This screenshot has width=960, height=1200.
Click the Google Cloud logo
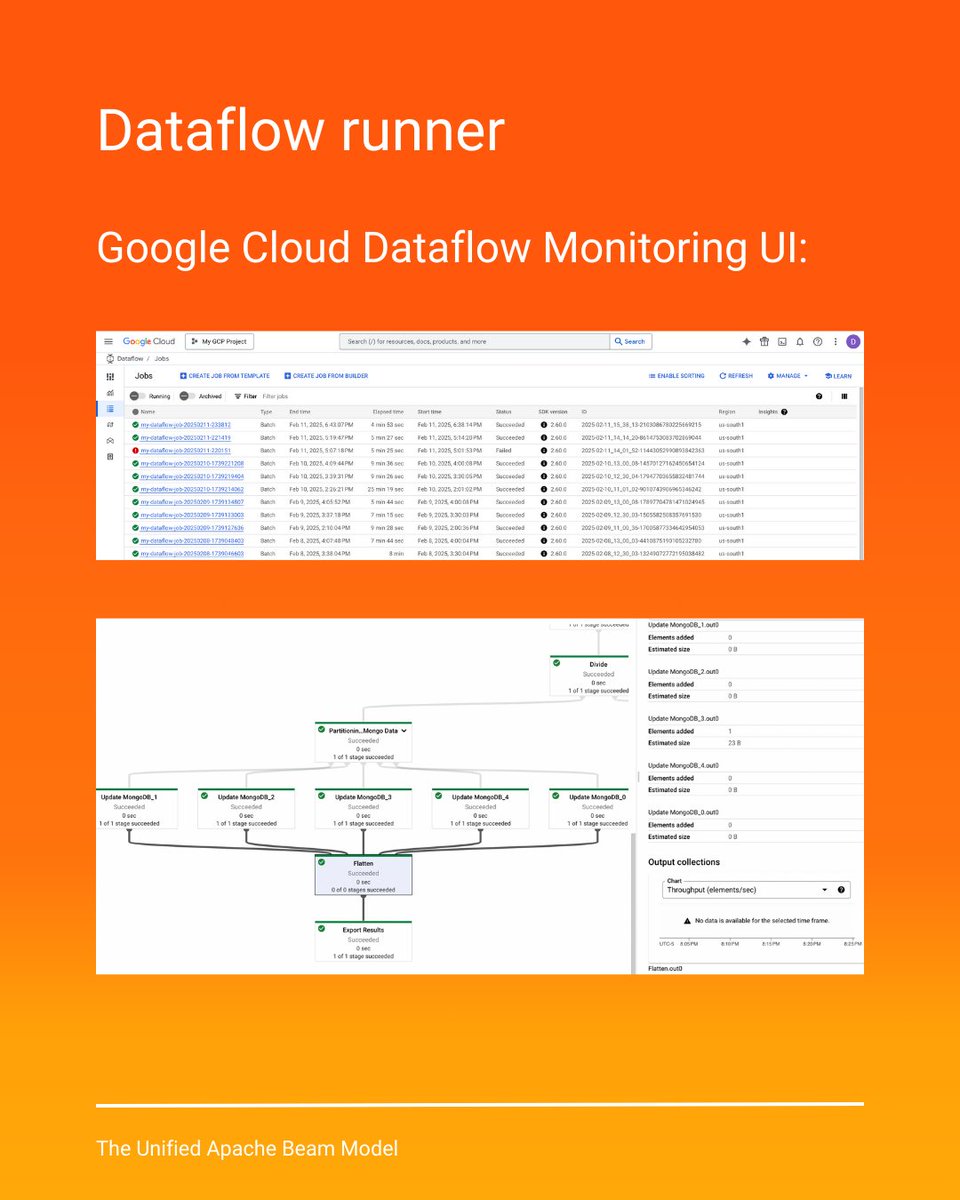(150, 341)
